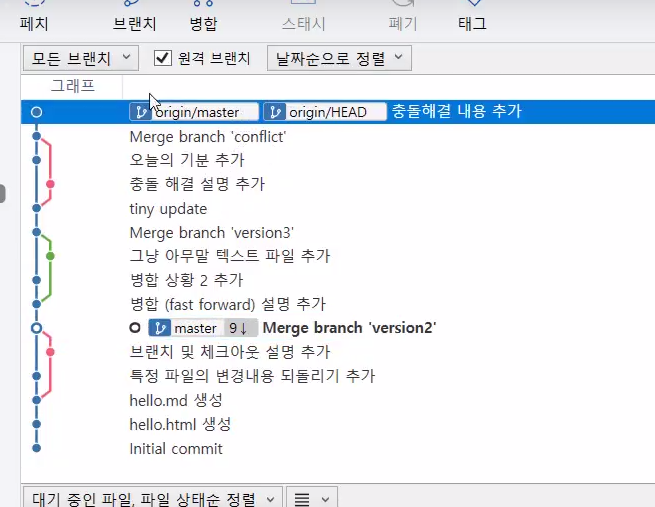Screen dimensions: 655x507
Task: Click the graph node for Initial commit
Action: [36, 448]
